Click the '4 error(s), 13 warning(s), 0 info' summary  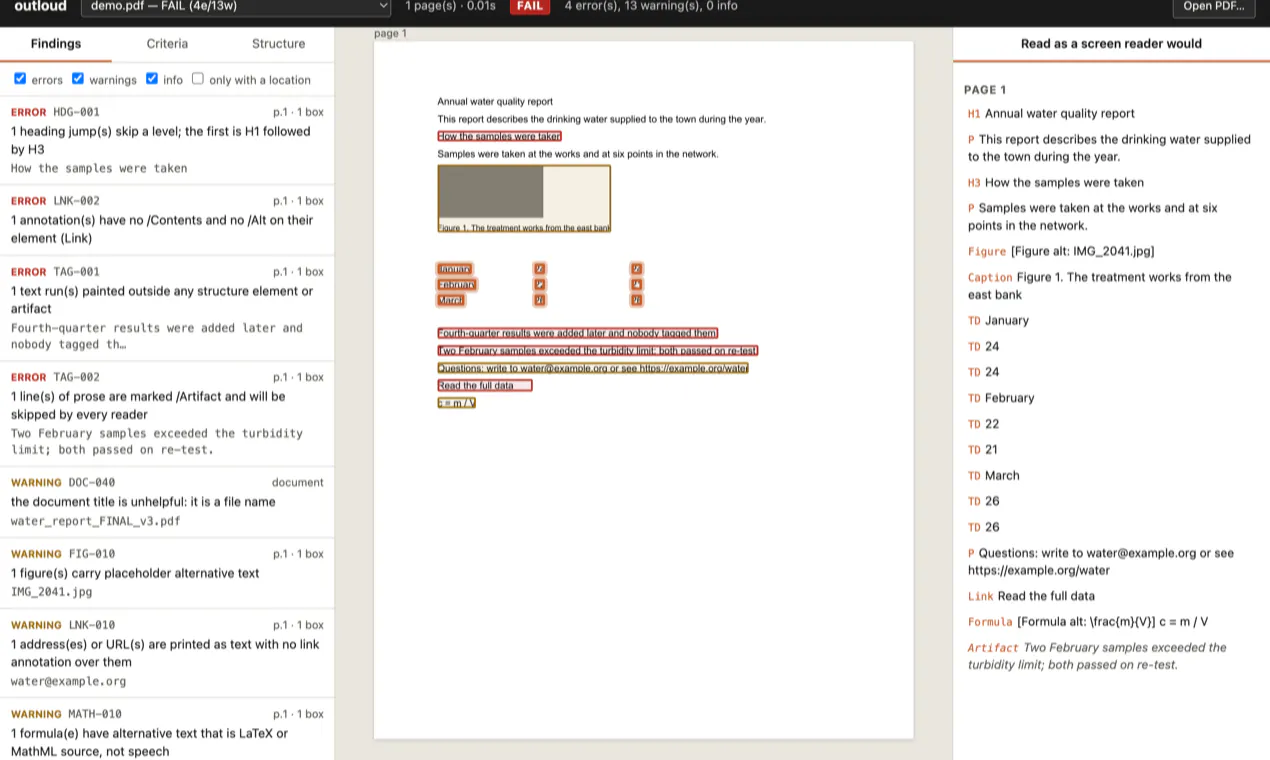pos(651,6)
